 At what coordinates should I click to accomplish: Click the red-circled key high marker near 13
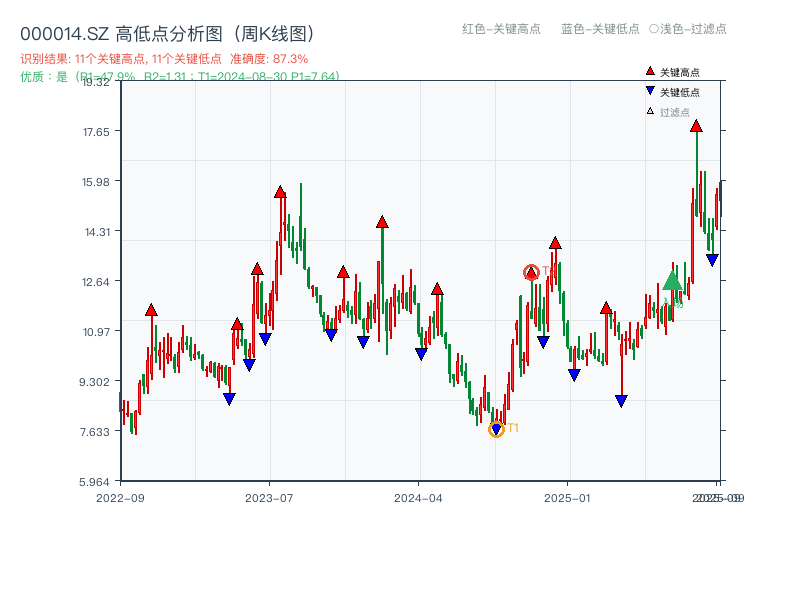coord(533,270)
